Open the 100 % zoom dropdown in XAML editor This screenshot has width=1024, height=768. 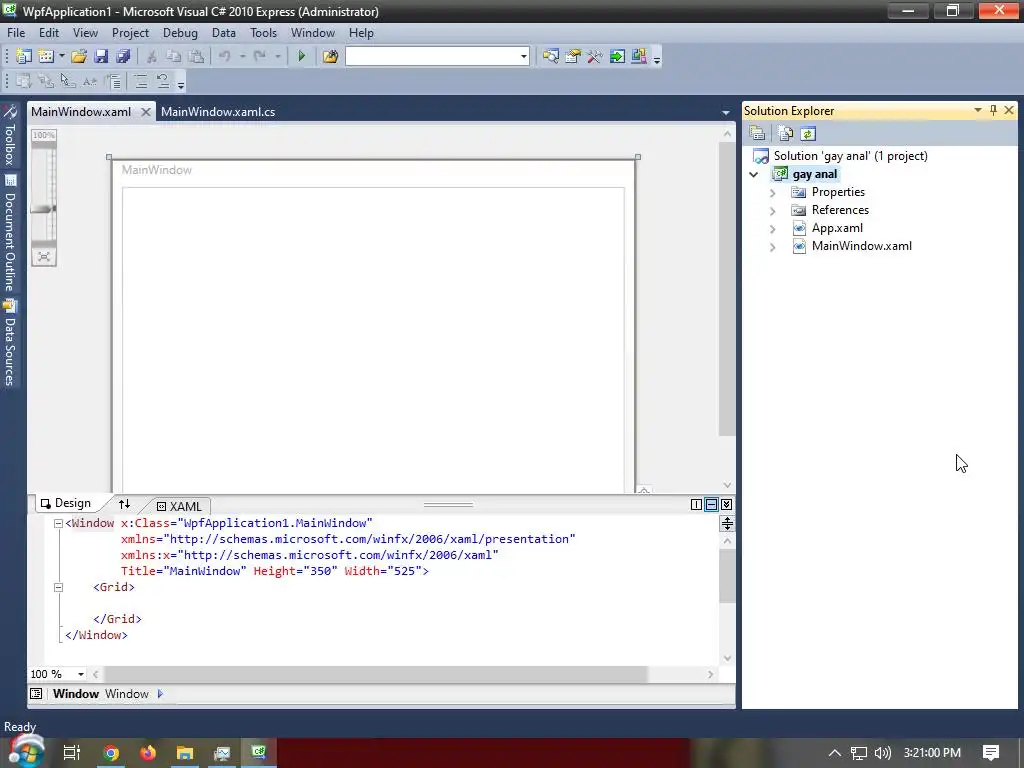pos(81,674)
